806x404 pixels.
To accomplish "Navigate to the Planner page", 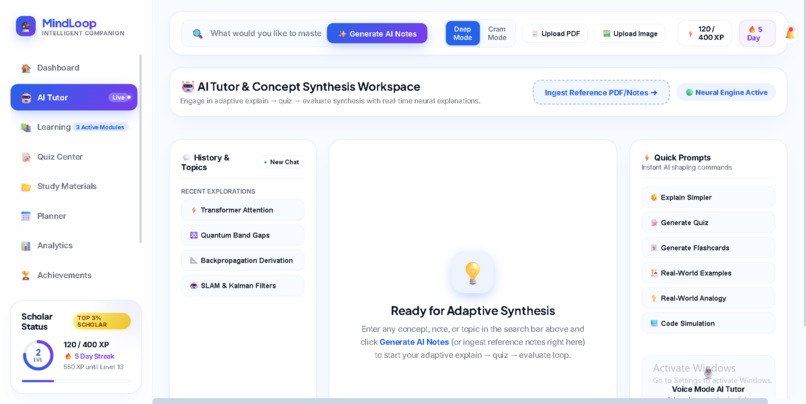I will click(x=74, y=216).
